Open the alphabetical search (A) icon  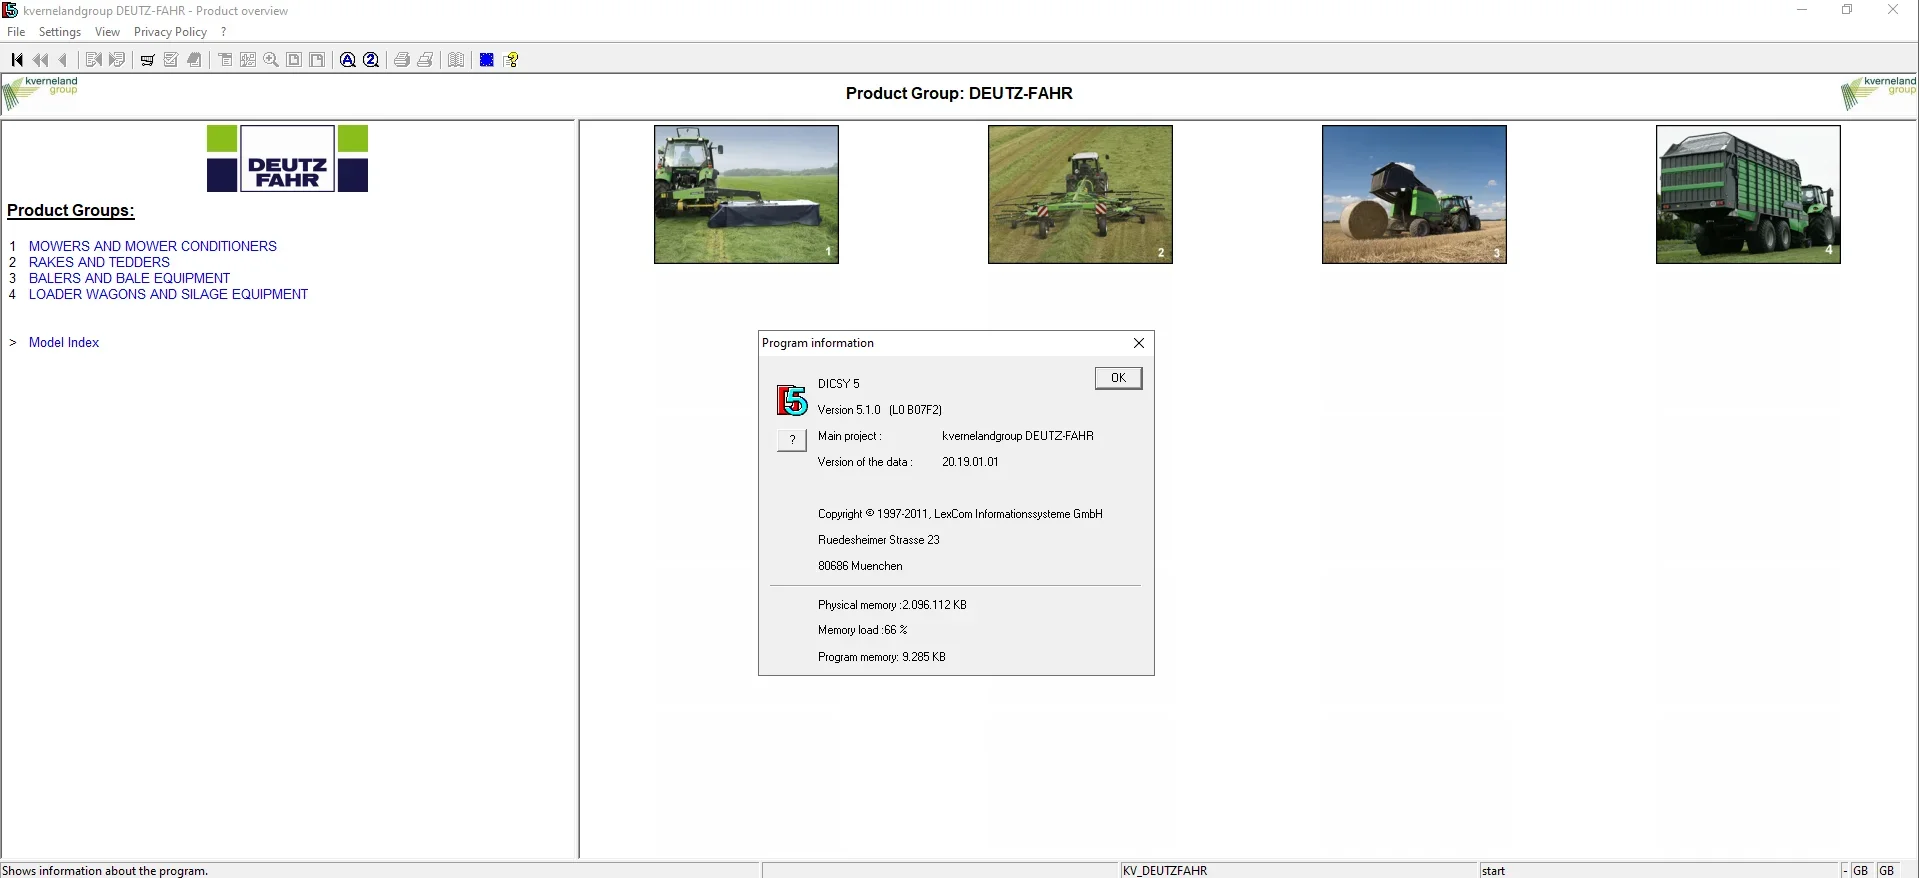348,60
